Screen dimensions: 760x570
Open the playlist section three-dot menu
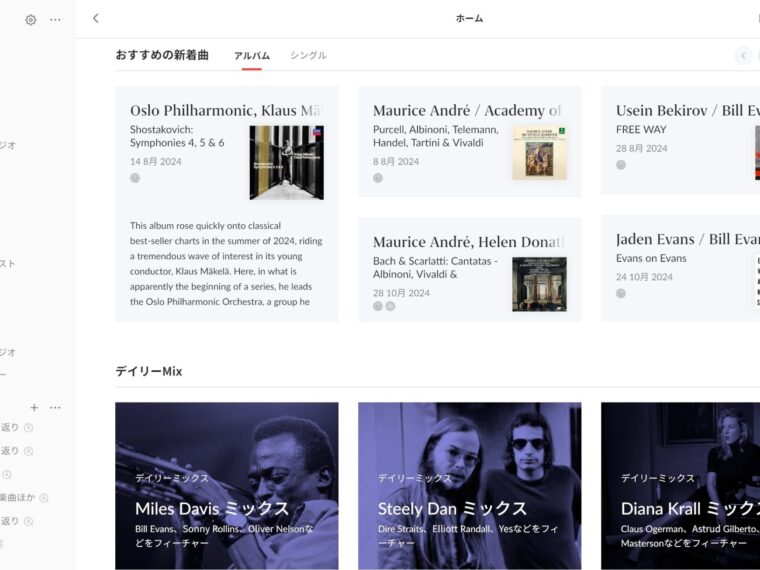(x=55, y=407)
